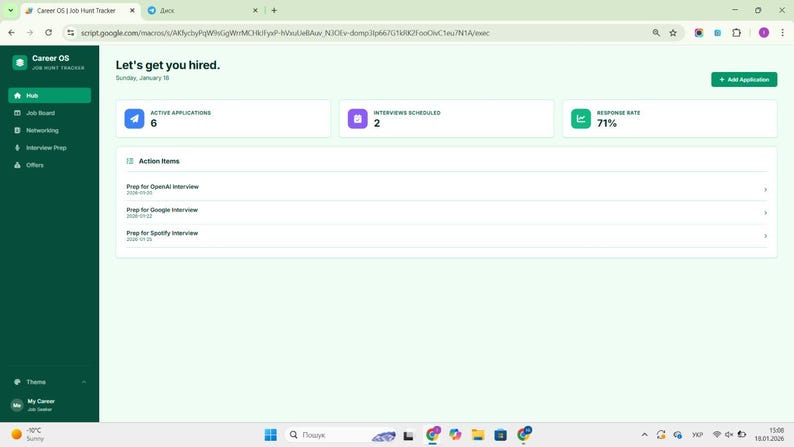Expand the Google interview row chevron
This screenshot has height=447, width=794.
point(765,213)
